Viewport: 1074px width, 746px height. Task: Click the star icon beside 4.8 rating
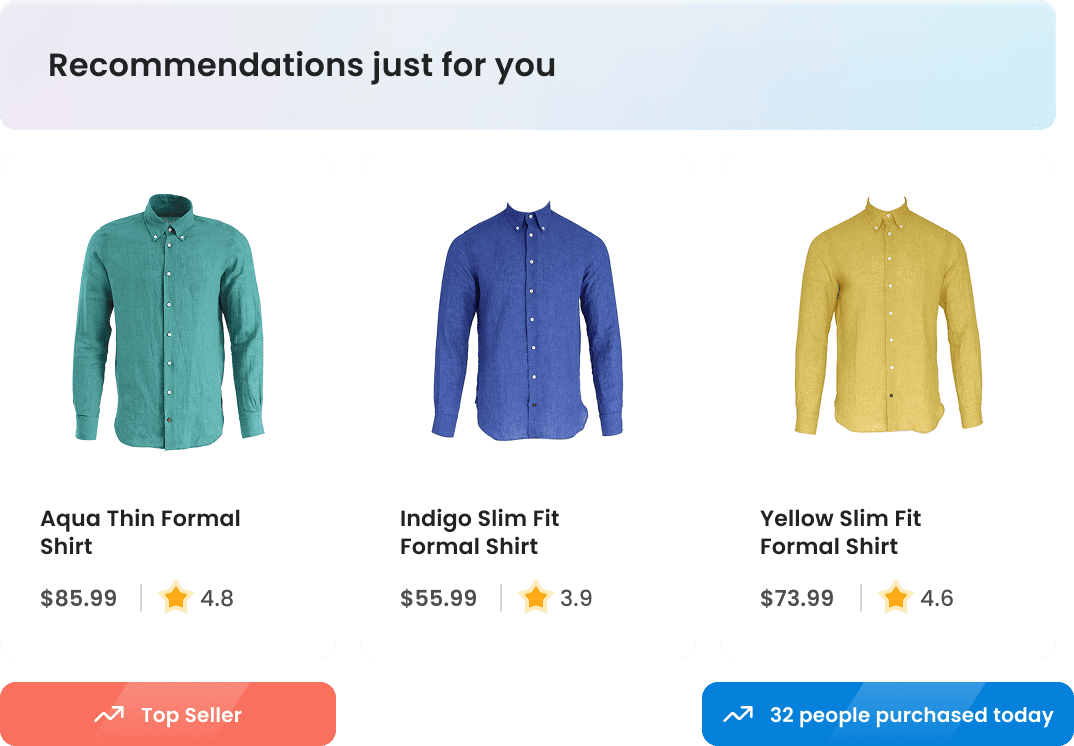coord(176,598)
